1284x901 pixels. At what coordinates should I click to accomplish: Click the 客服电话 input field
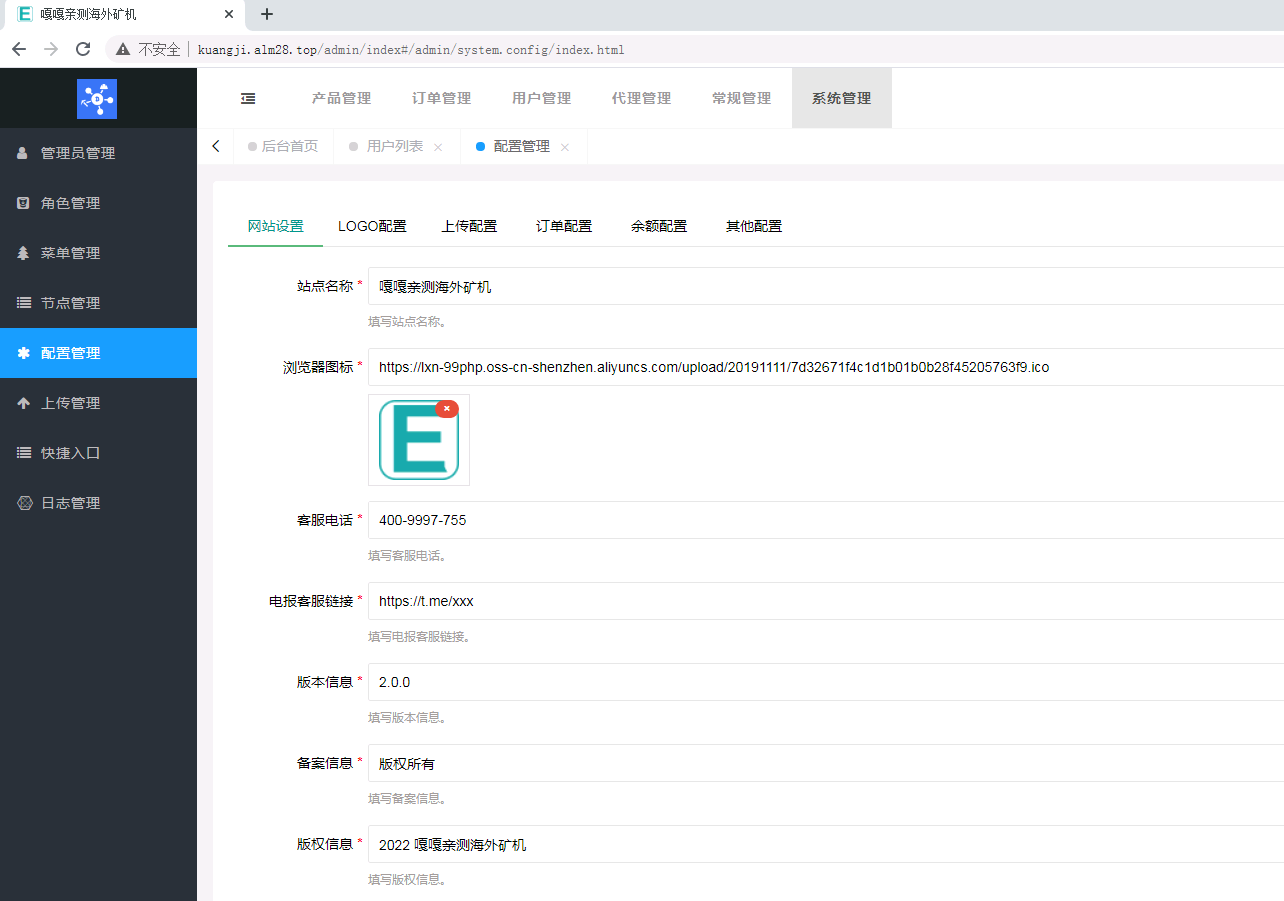pyautogui.click(x=820, y=520)
